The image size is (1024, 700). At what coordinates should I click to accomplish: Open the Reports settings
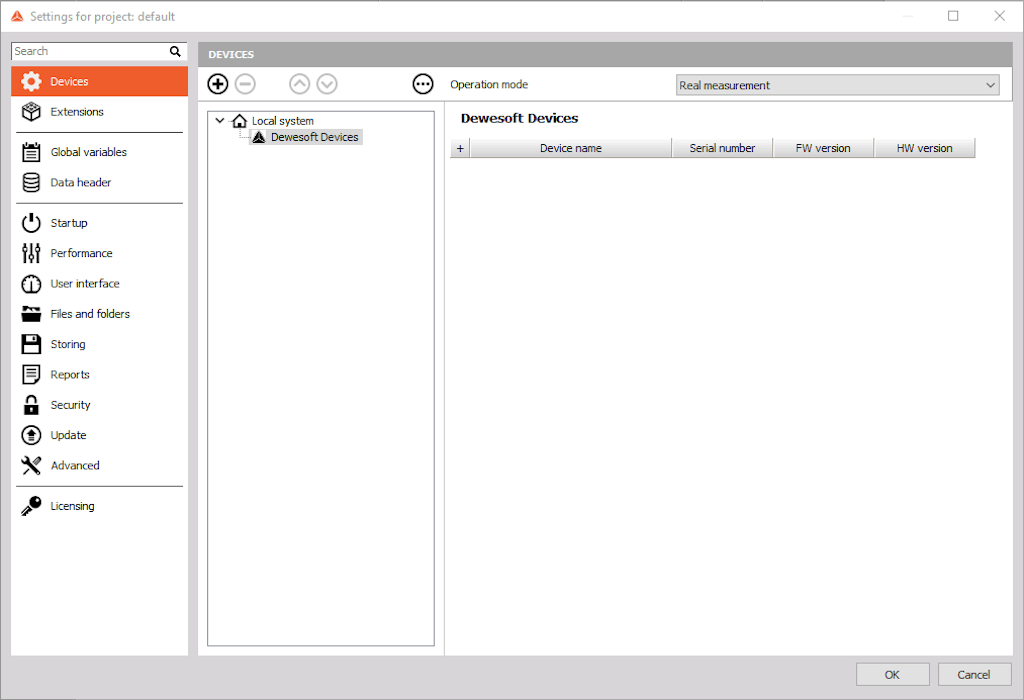(99, 374)
